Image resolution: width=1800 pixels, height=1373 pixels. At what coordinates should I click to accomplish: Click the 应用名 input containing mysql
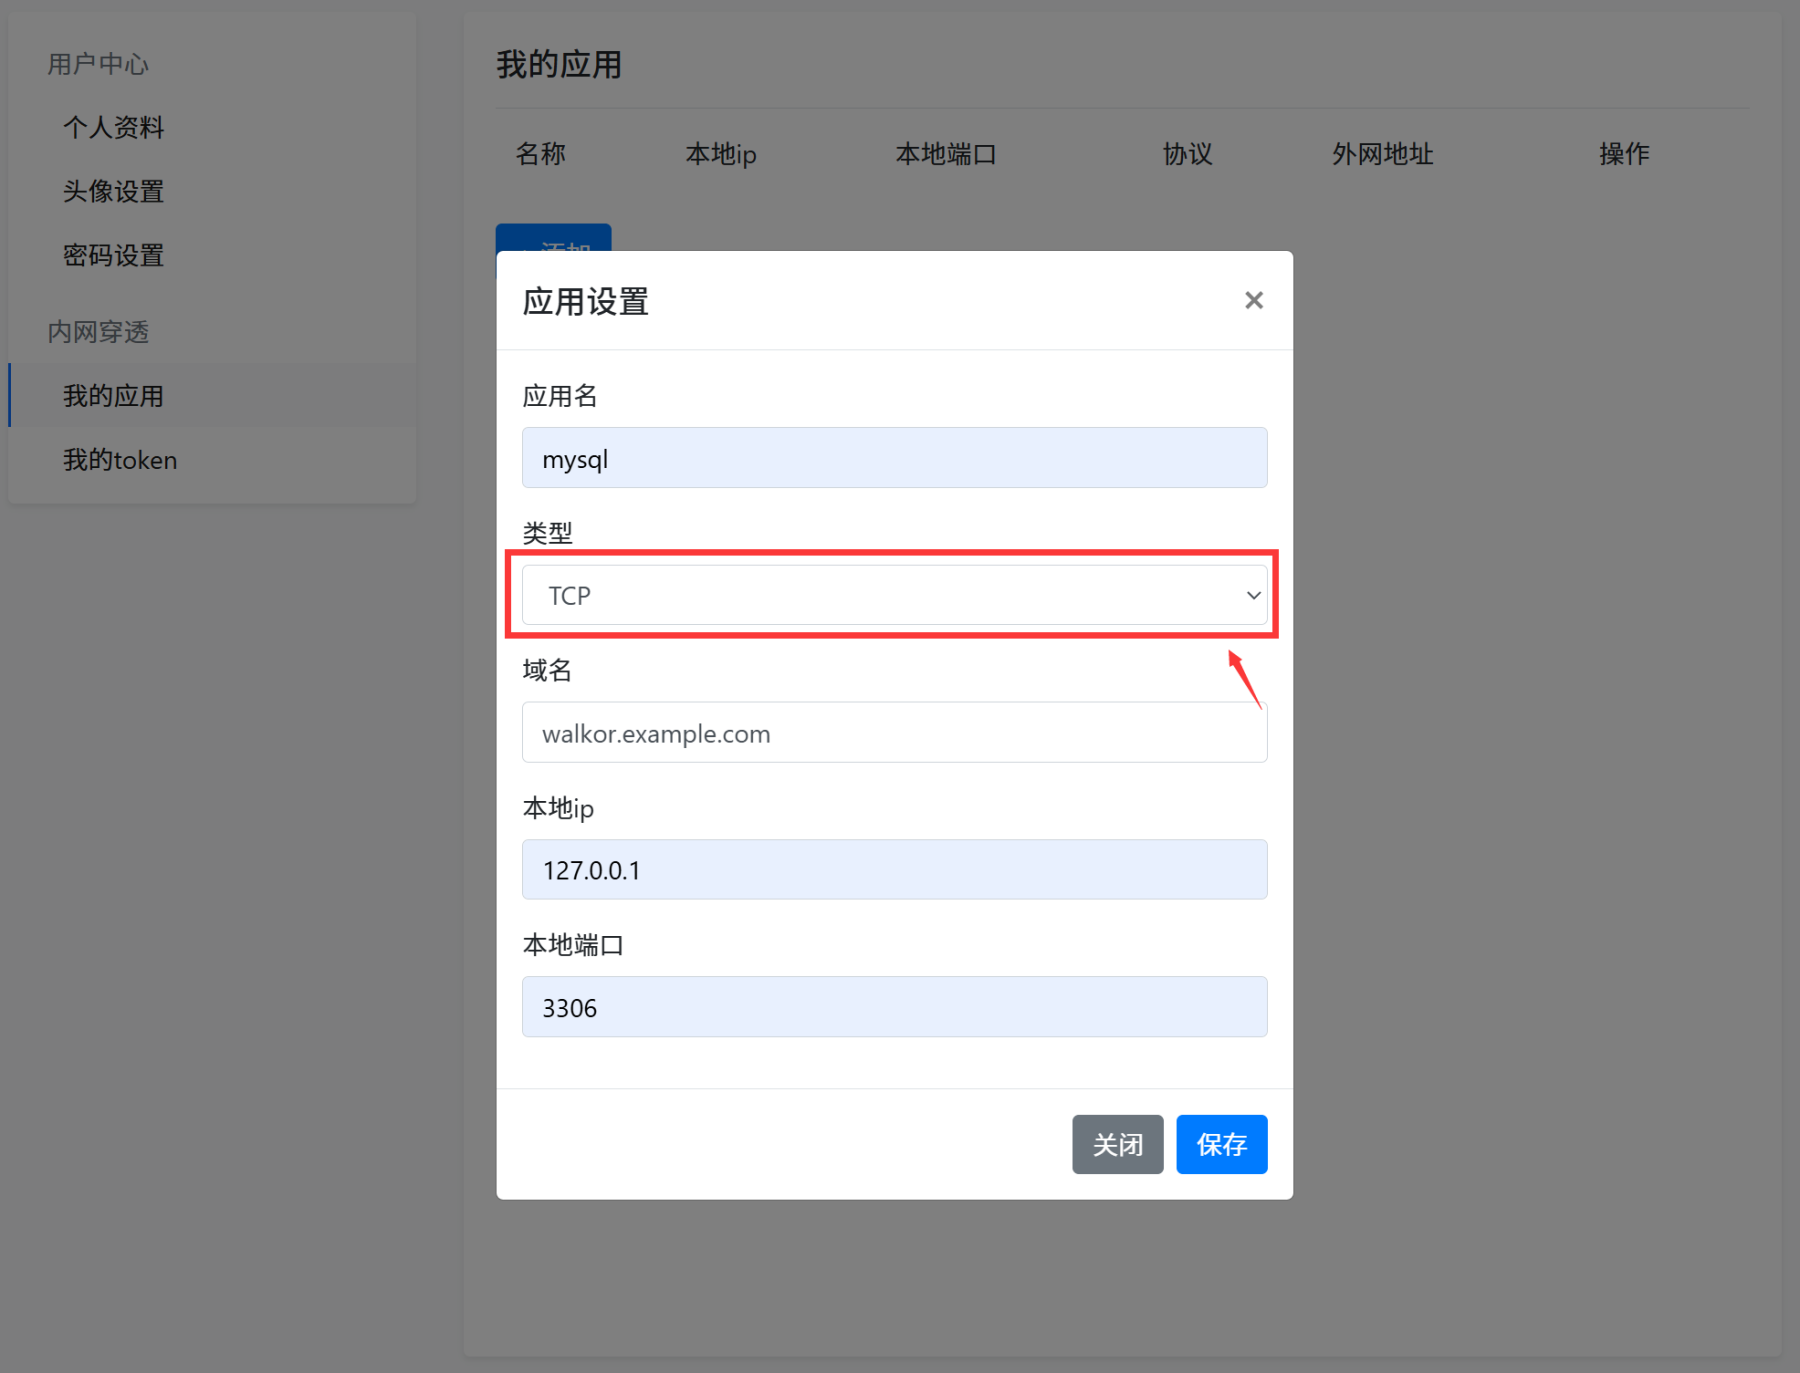pos(894,457)
